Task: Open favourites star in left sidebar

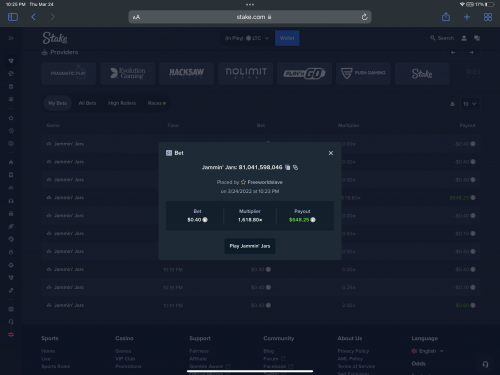Action: point(11,118)
